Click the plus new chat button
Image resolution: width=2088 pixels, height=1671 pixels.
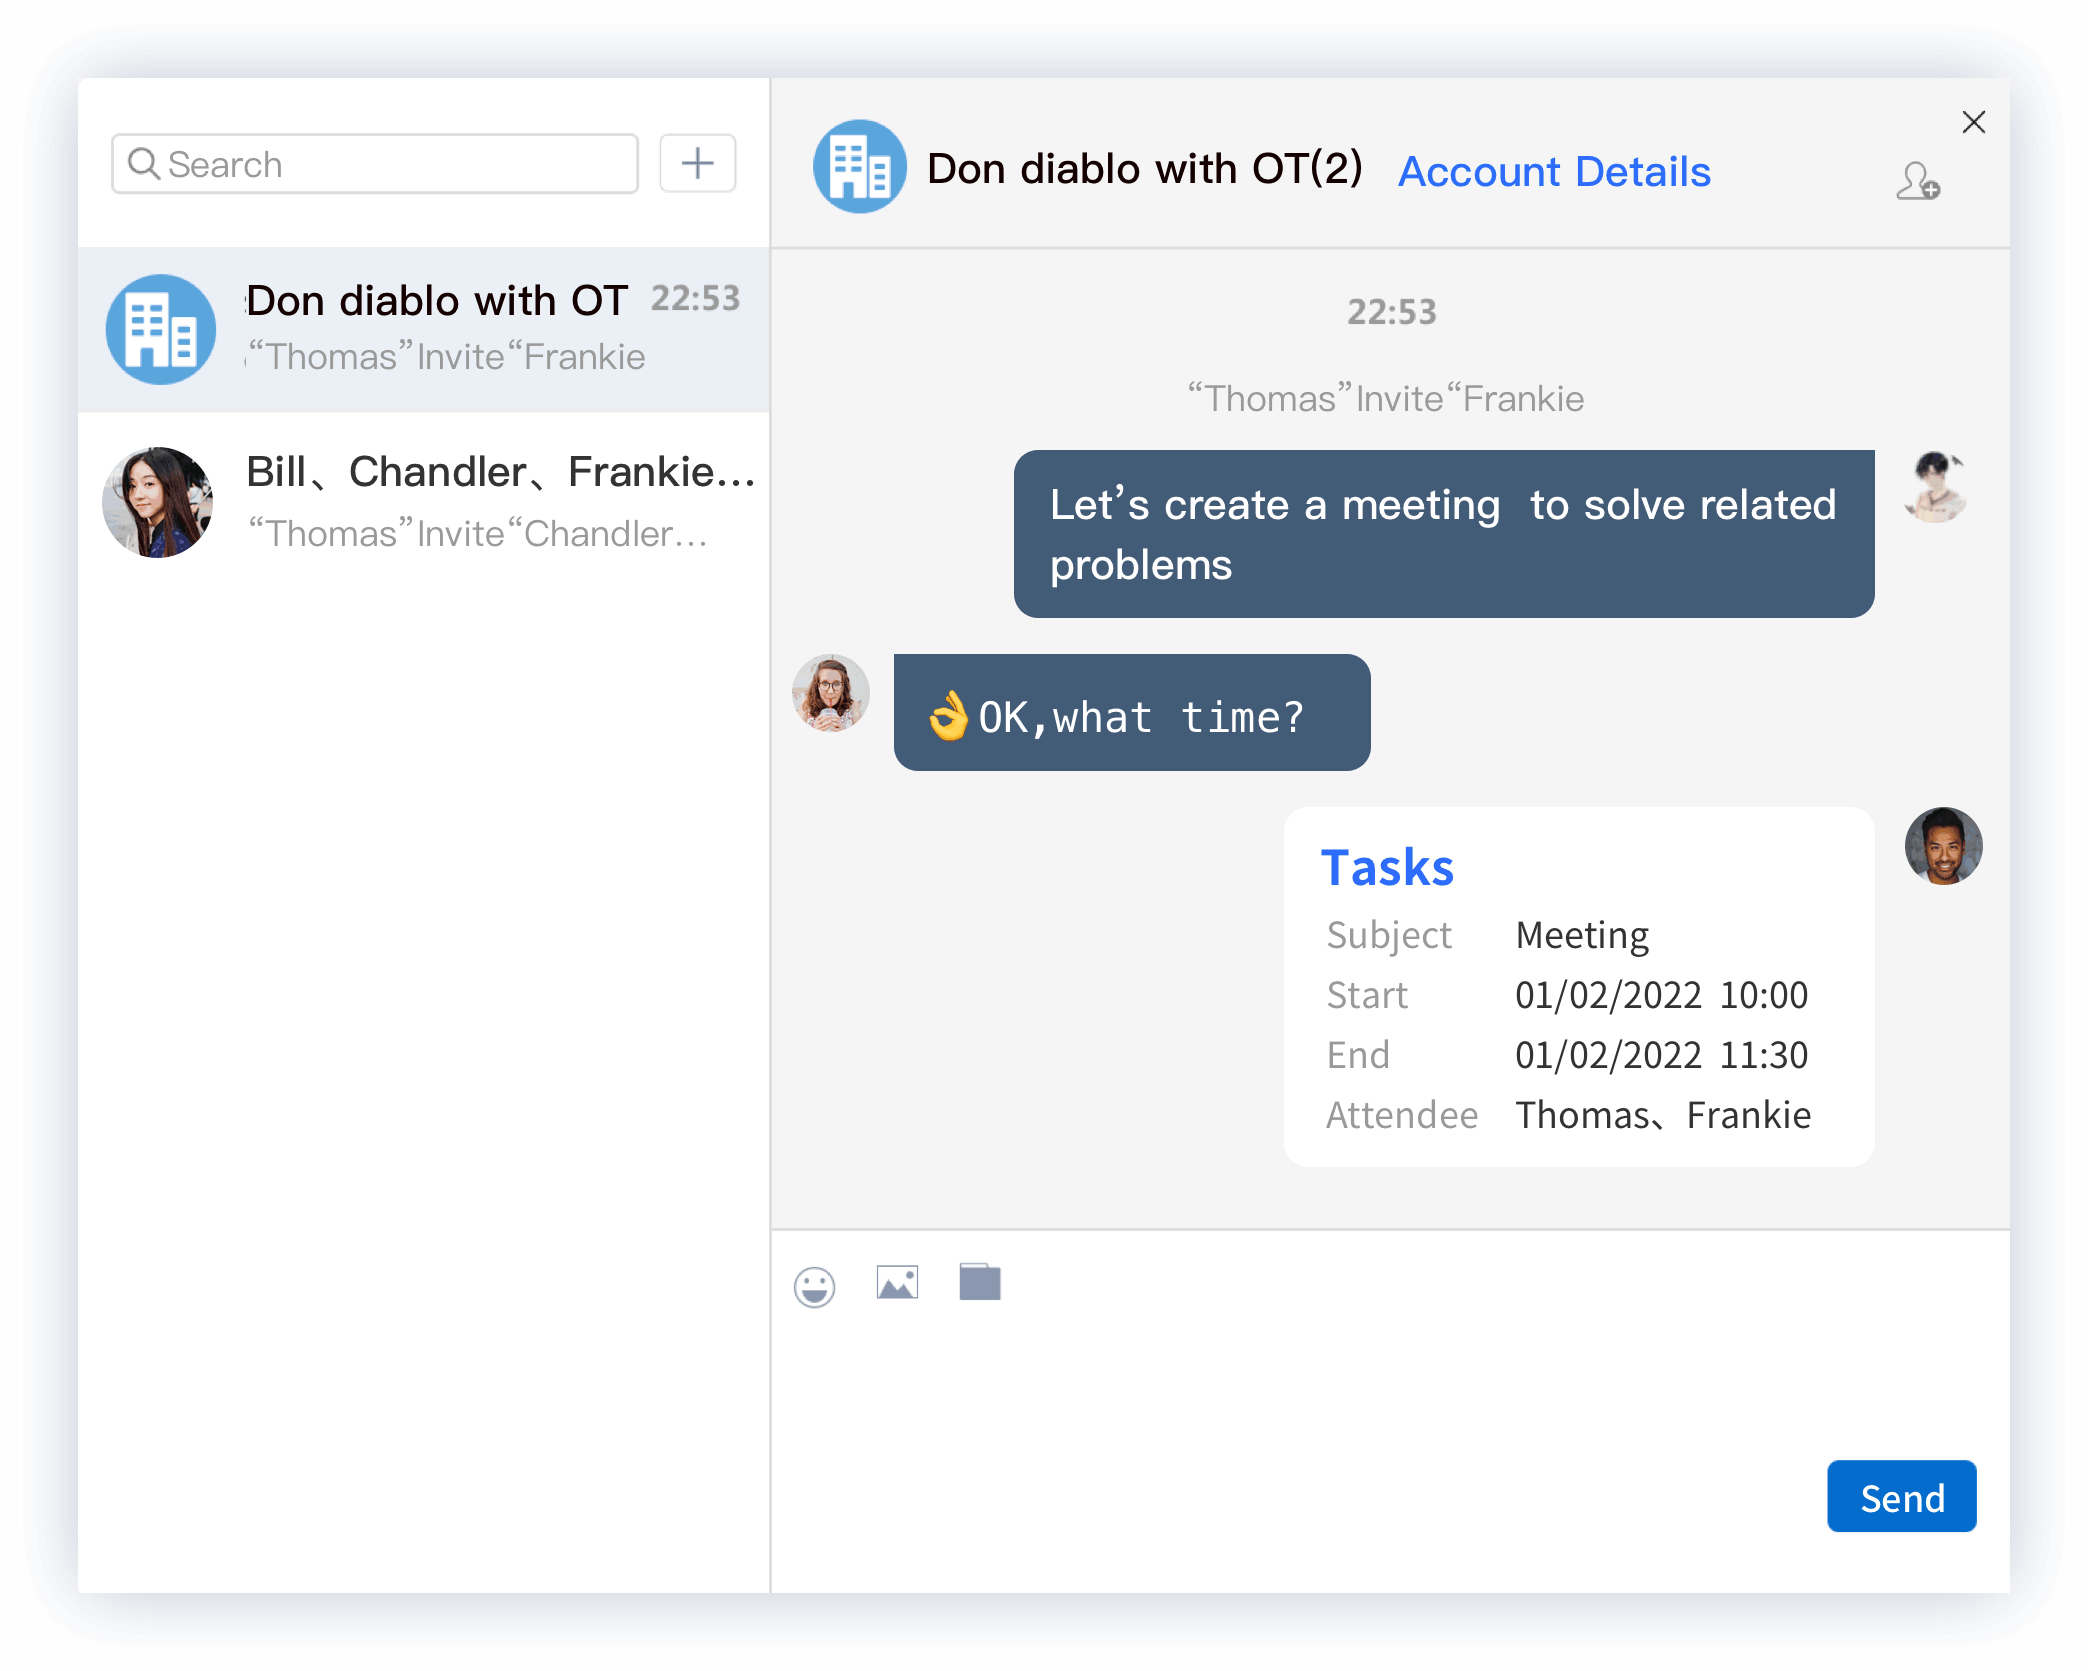click(x=697, y=163)
